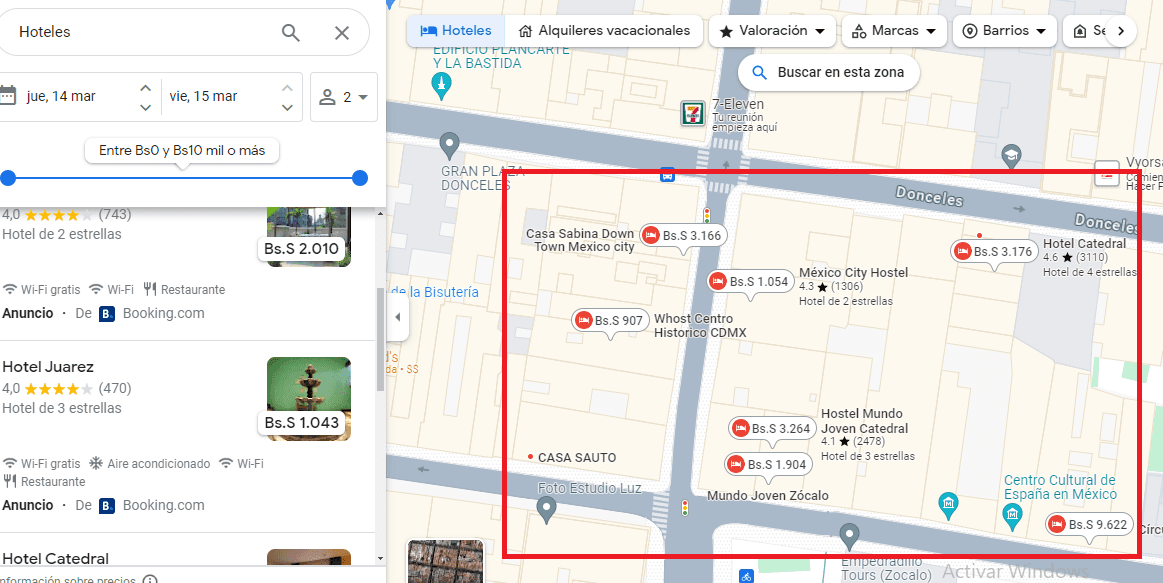
Task: Click left price slider handle
Action: point(8,178)
